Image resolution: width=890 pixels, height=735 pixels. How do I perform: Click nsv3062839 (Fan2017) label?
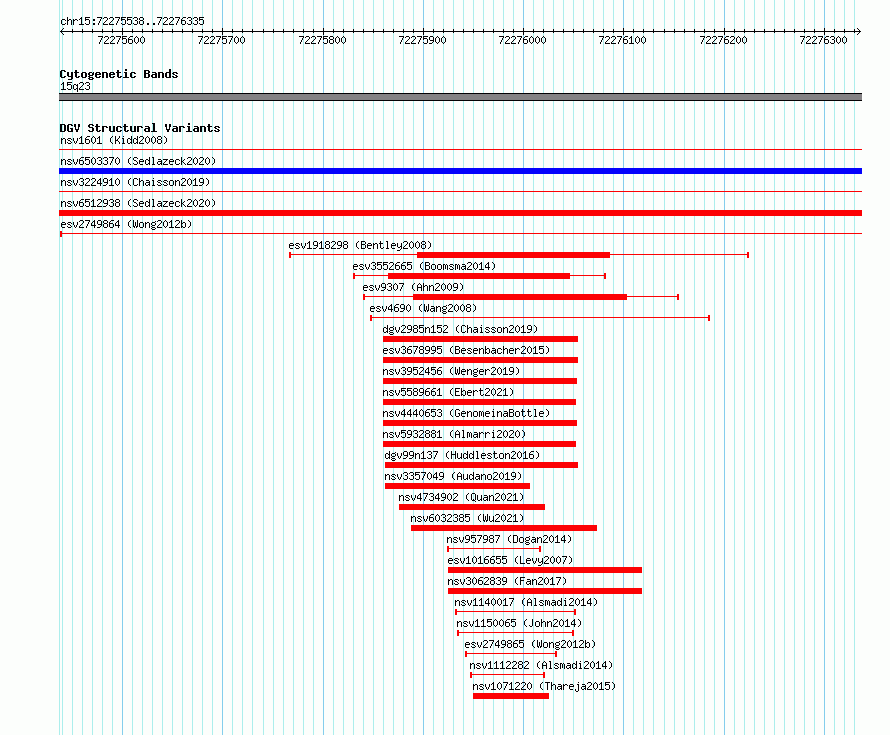point(507,581)
